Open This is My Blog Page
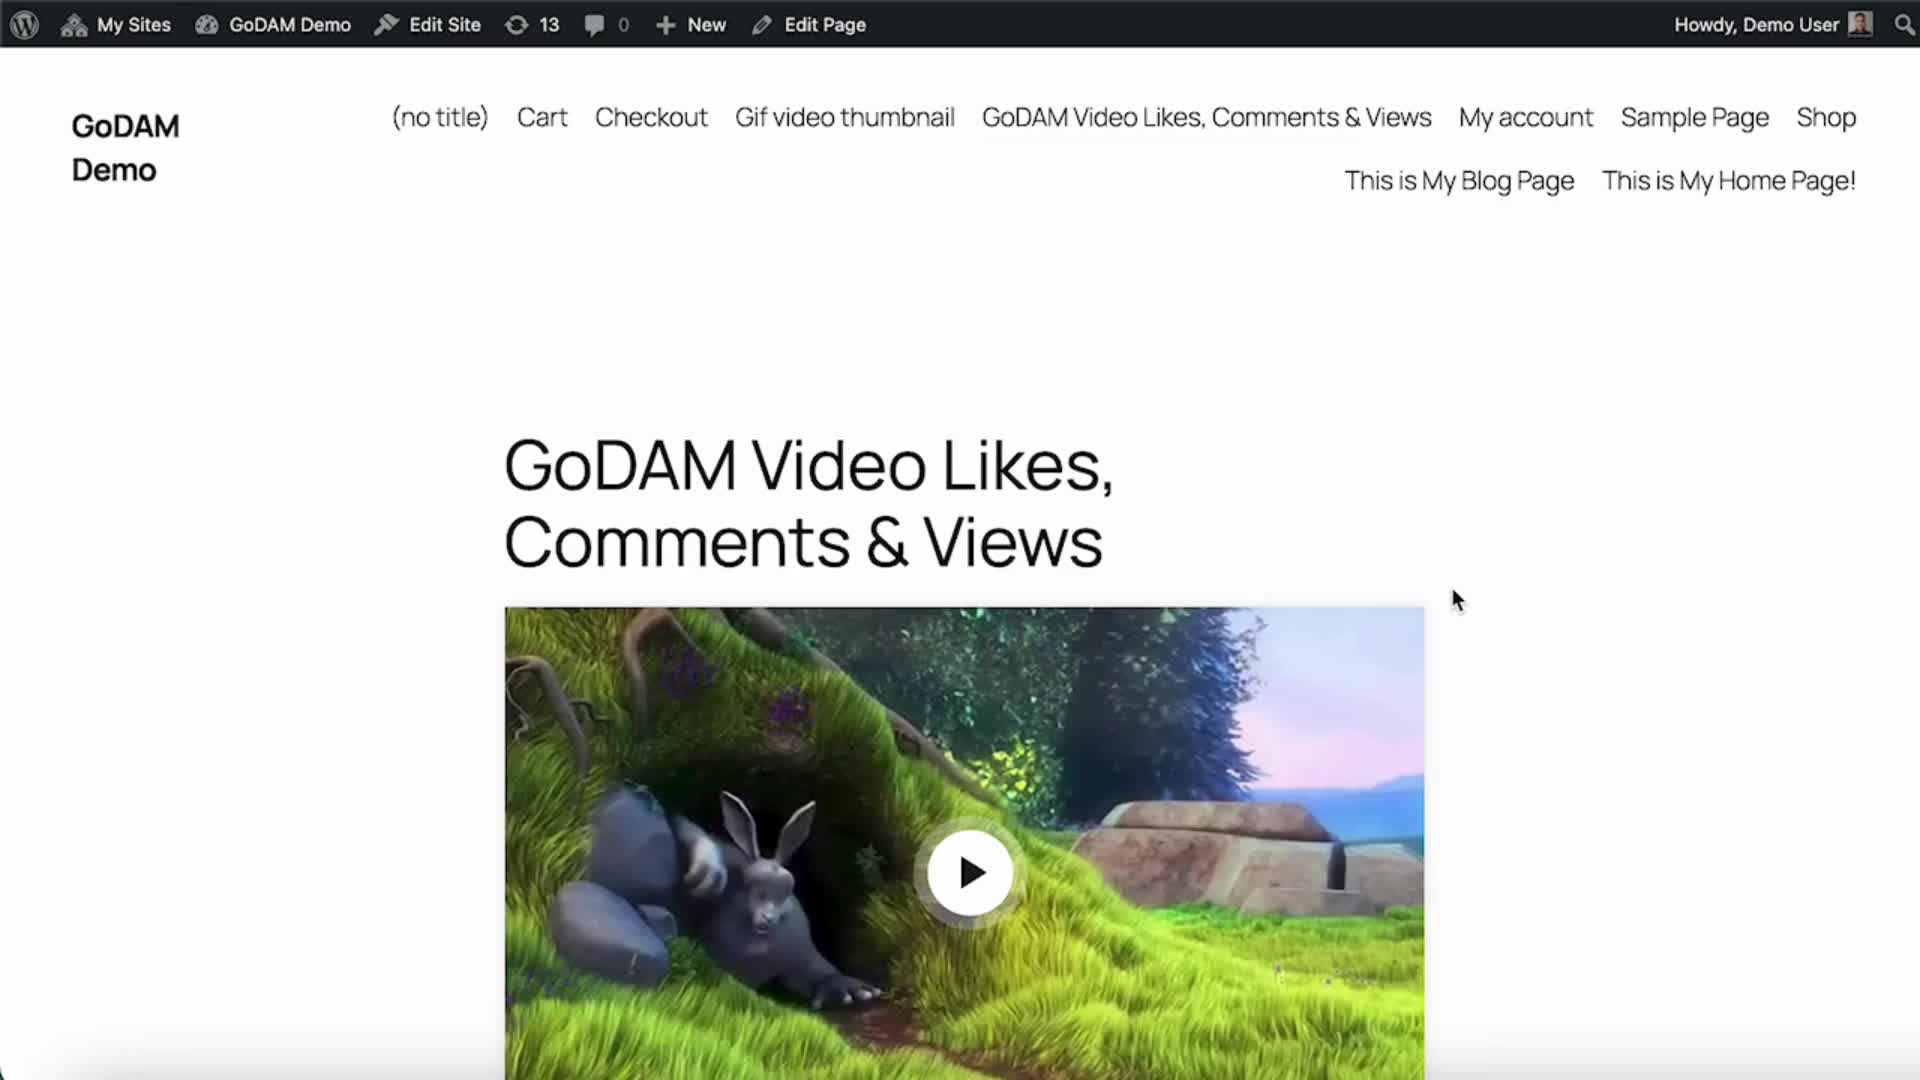This screenshot has width=1920, height=1080. click(1459, 181)
